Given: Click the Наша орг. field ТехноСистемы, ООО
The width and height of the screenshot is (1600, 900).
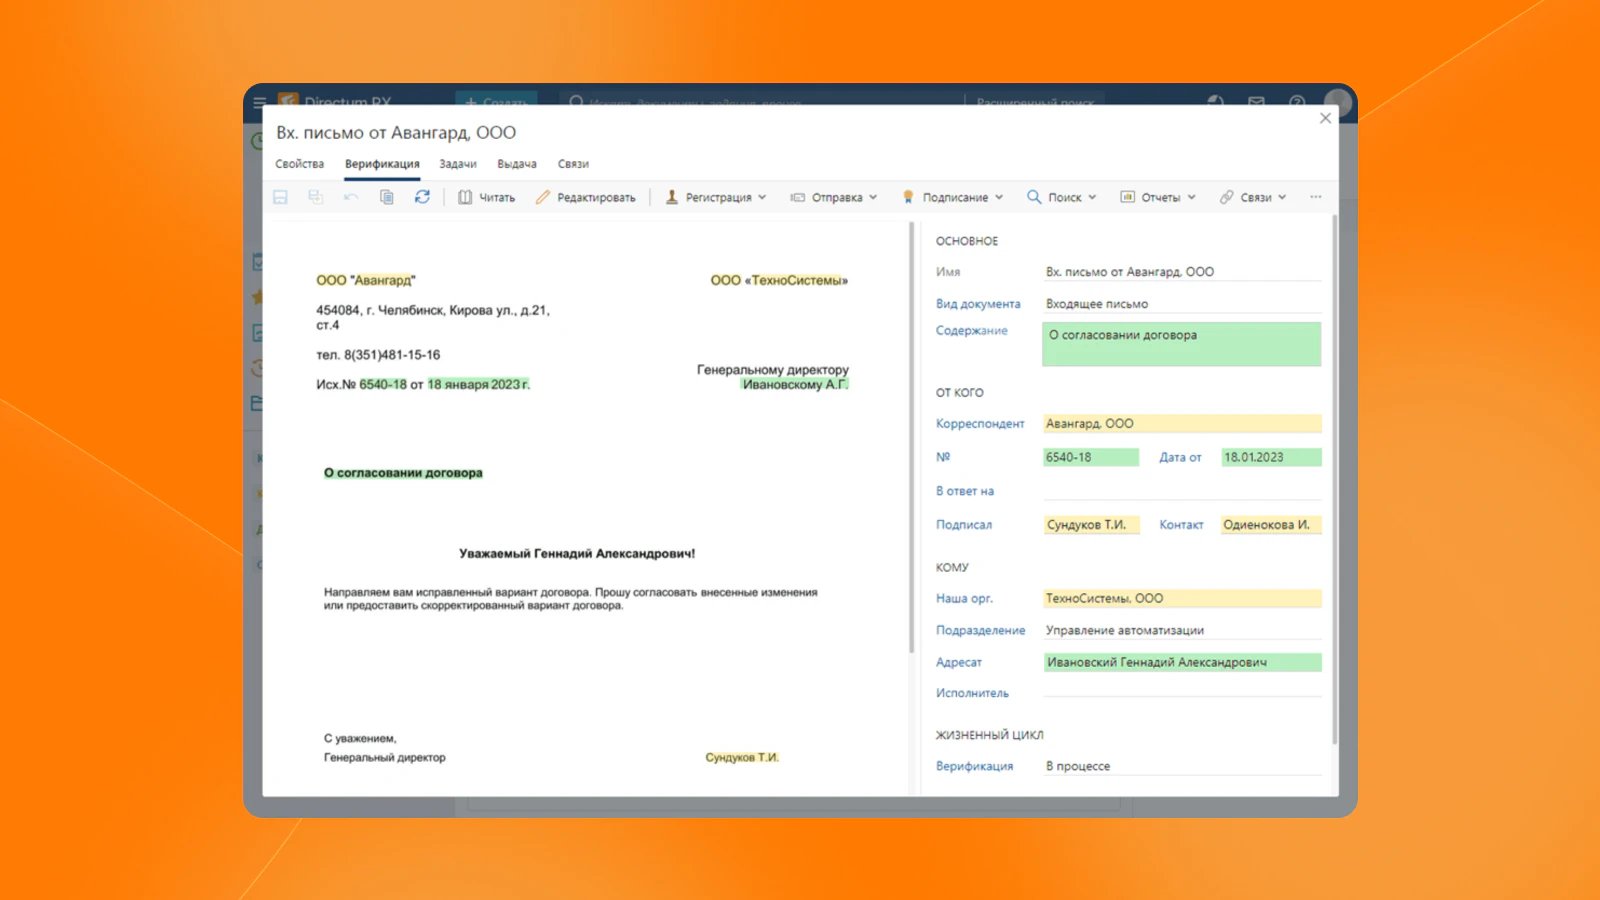Looking at the screenshot, I should pos(1182,599).
